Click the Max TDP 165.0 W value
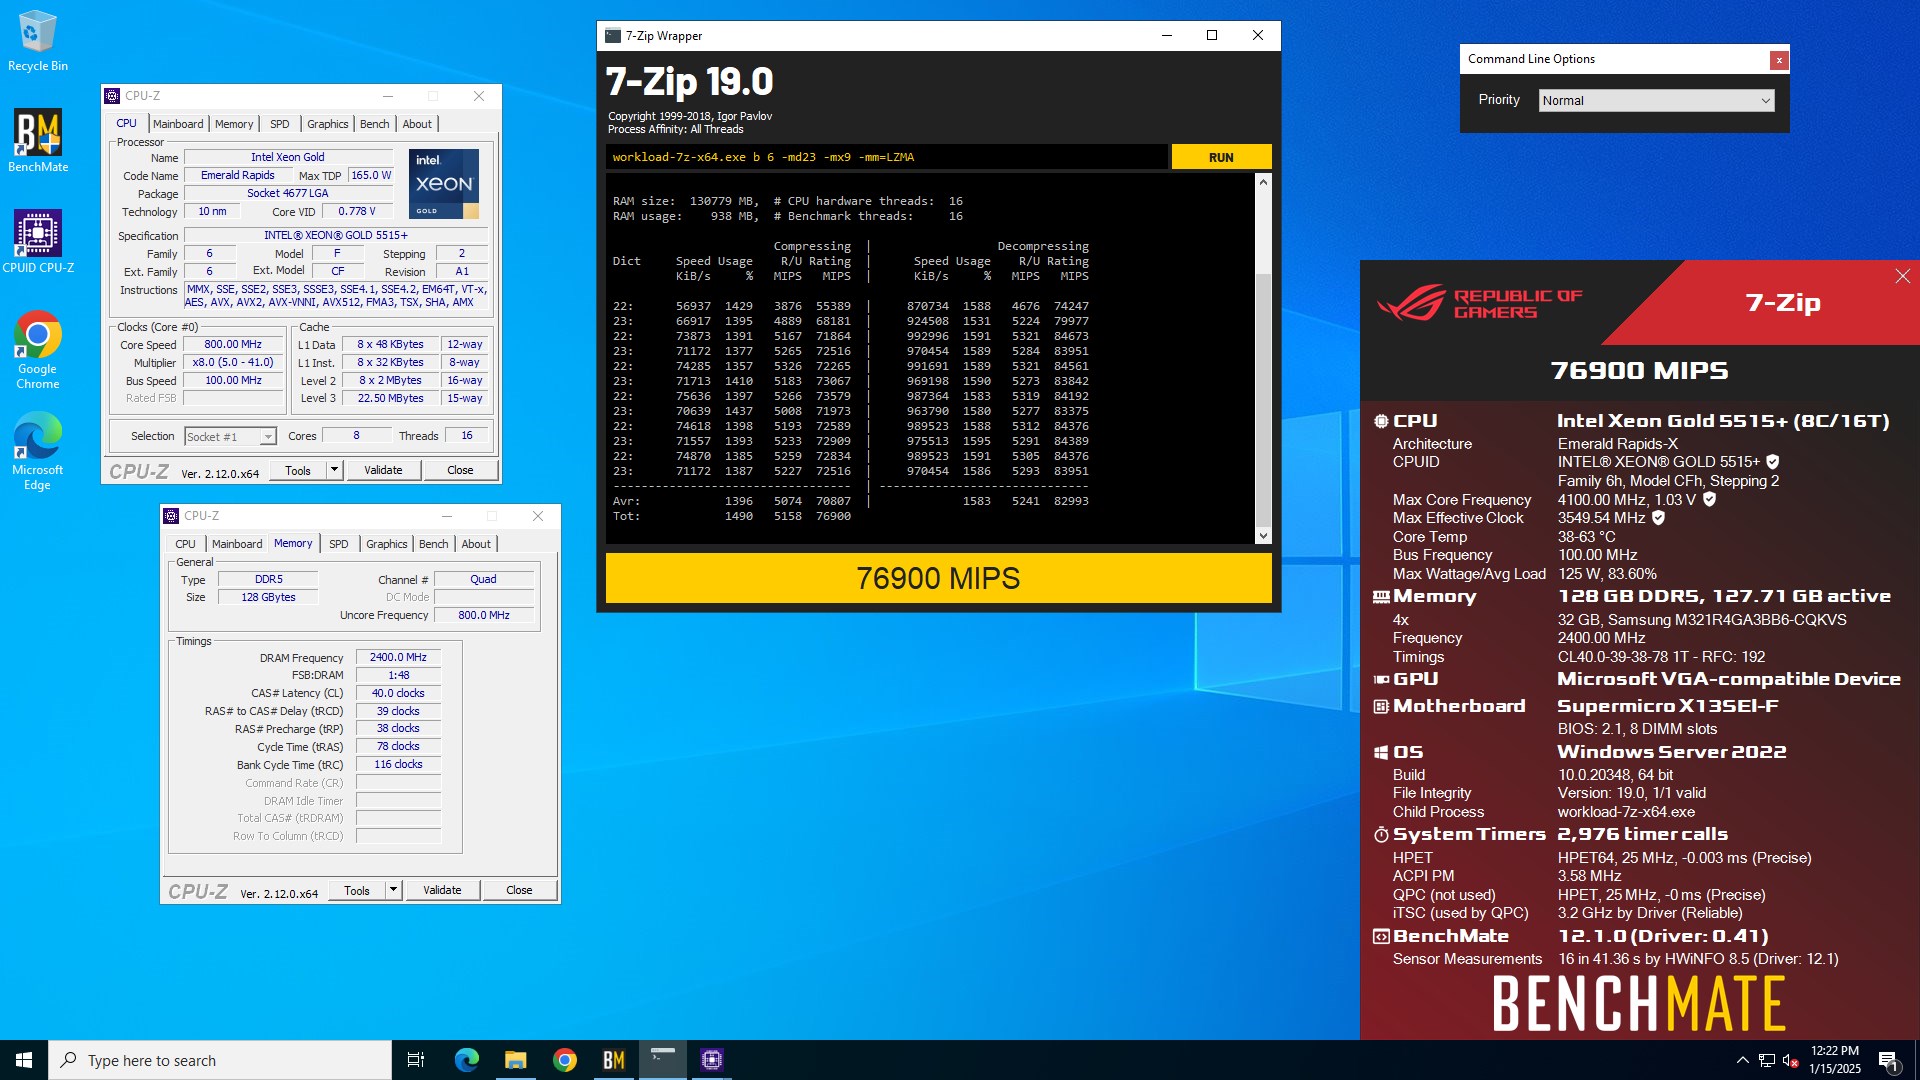Image resolution: width=1920 pixels, height=1080 pixels. pyautogui.click(x=371, y=175)
